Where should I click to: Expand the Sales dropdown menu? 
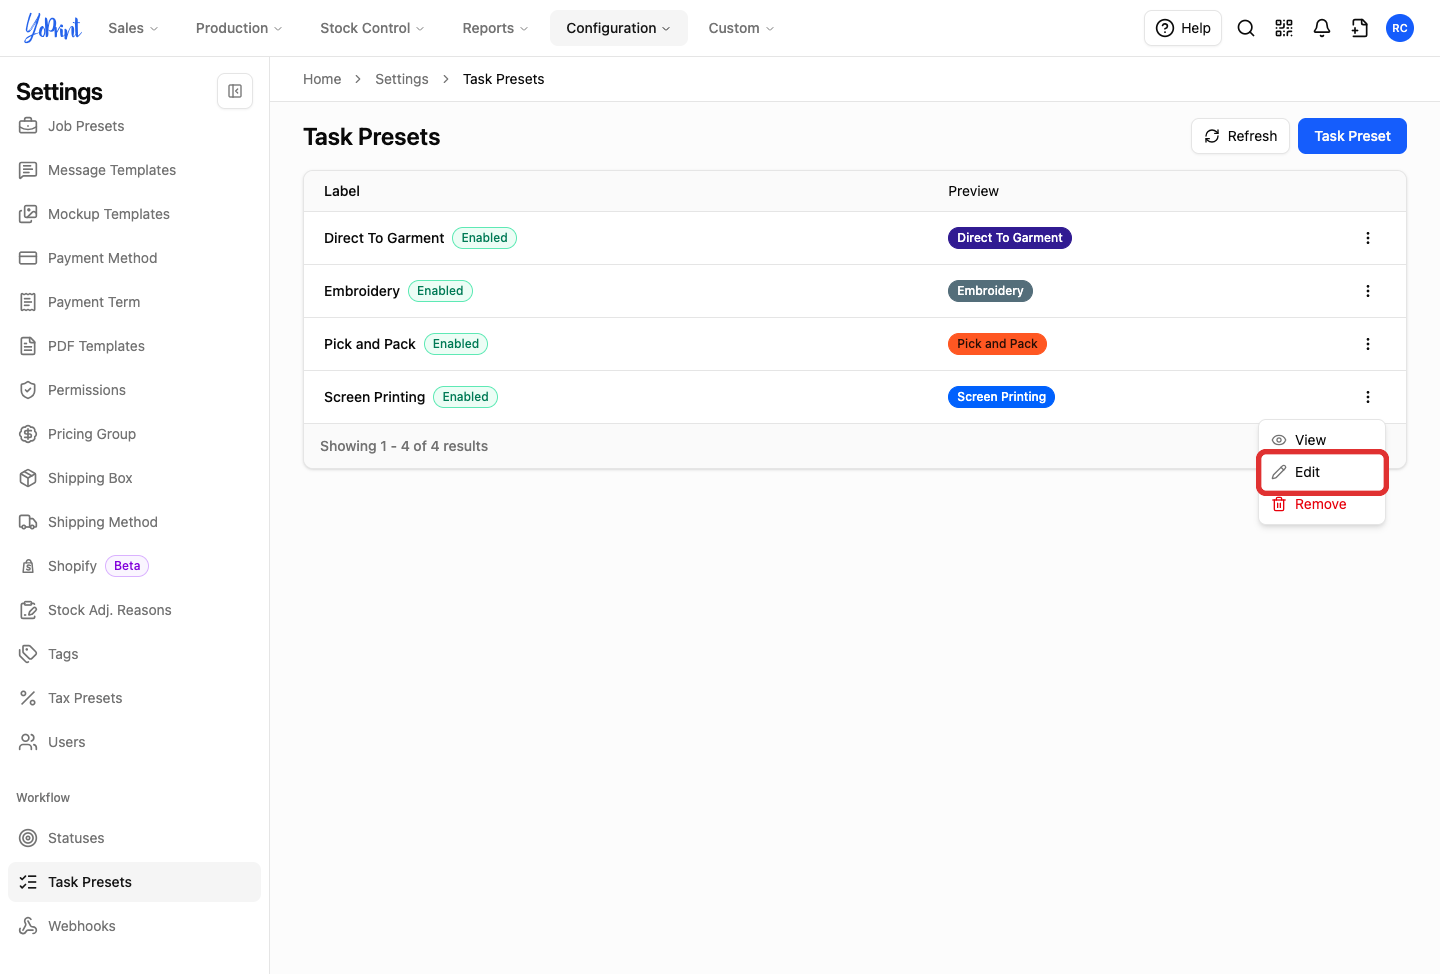pos(133,28)
